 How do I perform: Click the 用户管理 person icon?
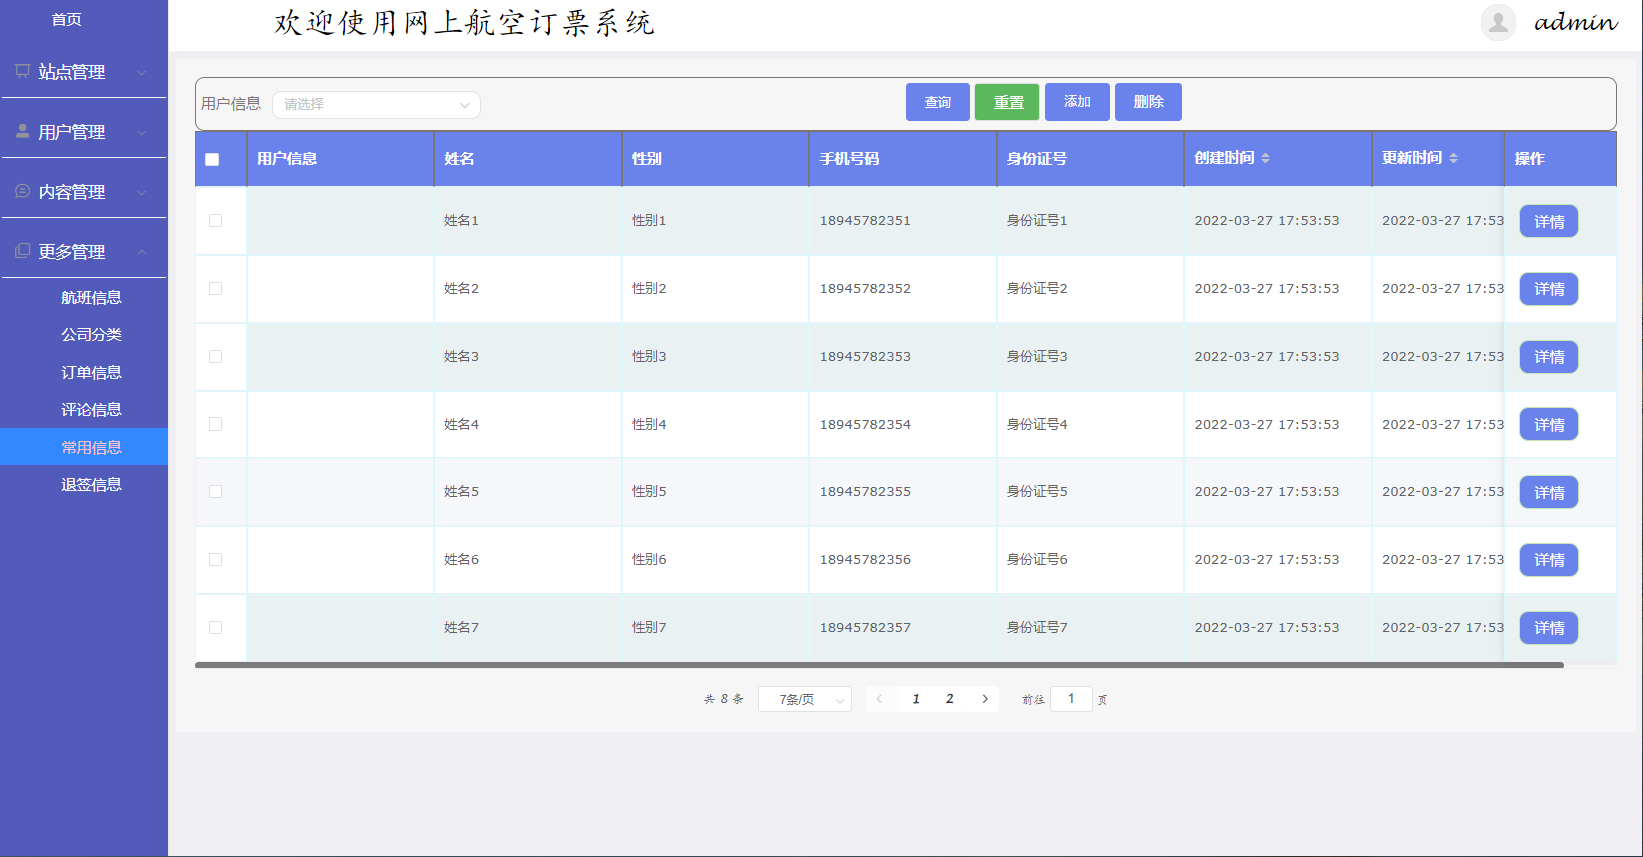[22, 131]
